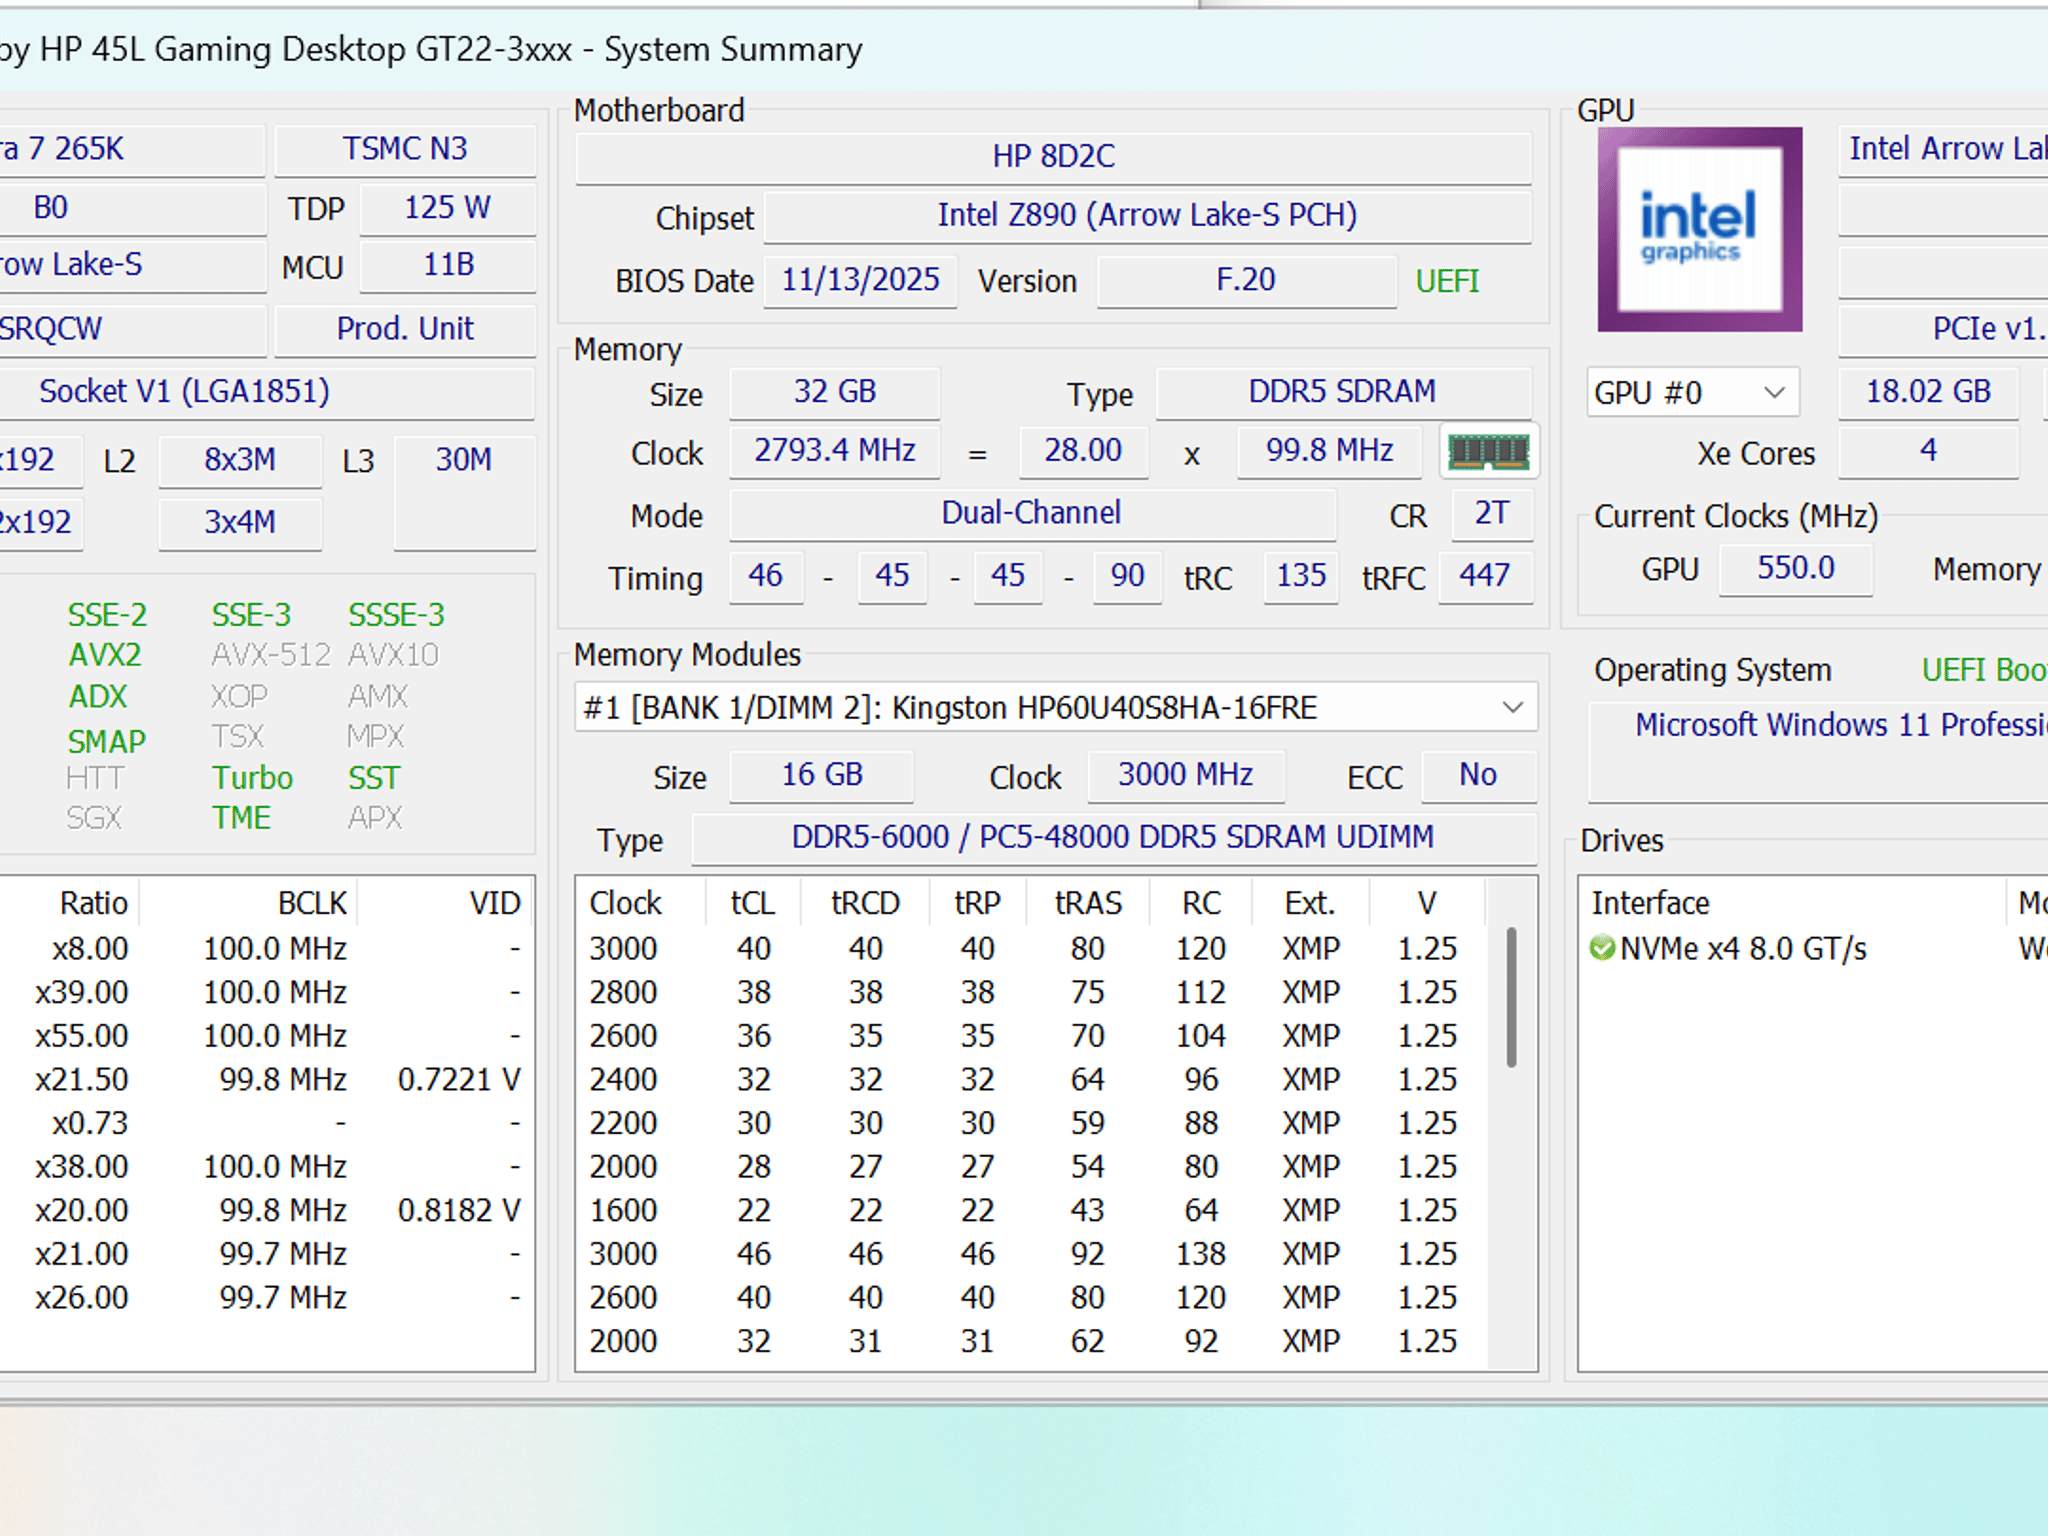The width and height of the screenshot is (2048, 1536).
Task: Click BIOS date 11/13/2025 field
Action: (x=860, y=280)
